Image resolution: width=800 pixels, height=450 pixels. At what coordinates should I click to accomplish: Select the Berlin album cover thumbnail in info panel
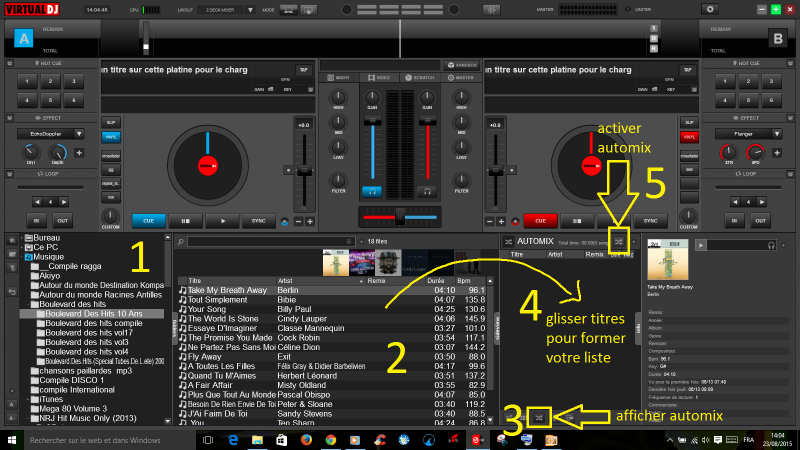tap(667, 259)
